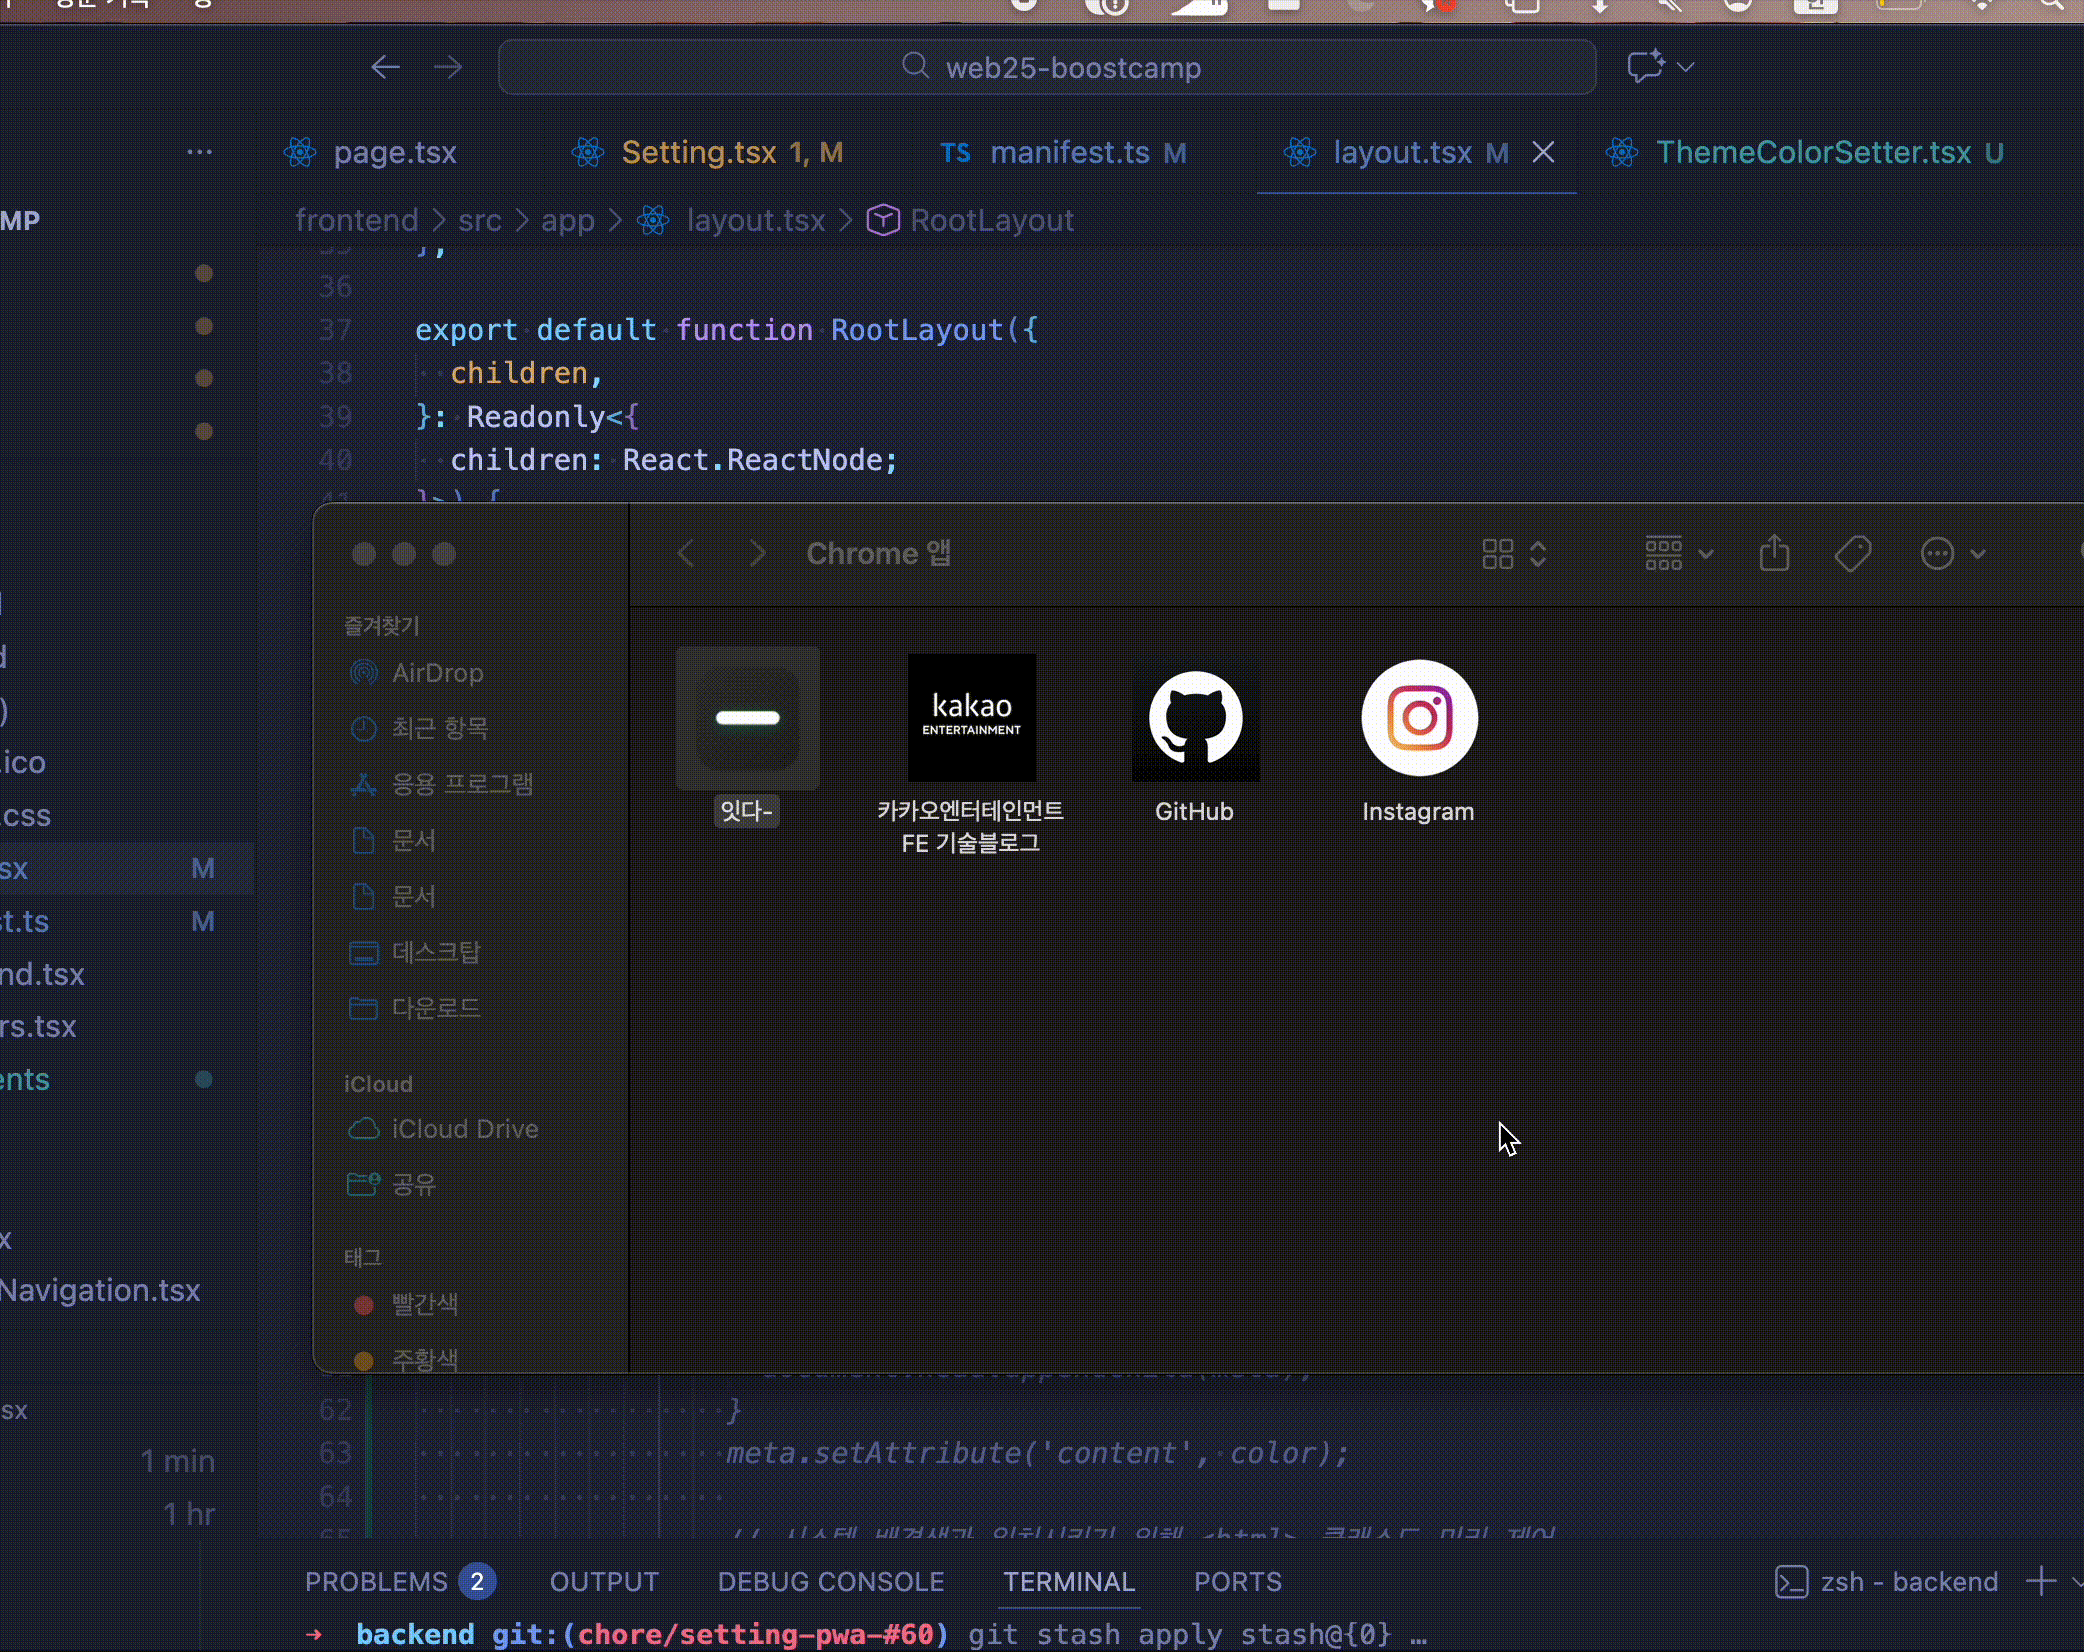
Task: Open the 잇다- Chrome app icon
Action: tap(748, 718)
